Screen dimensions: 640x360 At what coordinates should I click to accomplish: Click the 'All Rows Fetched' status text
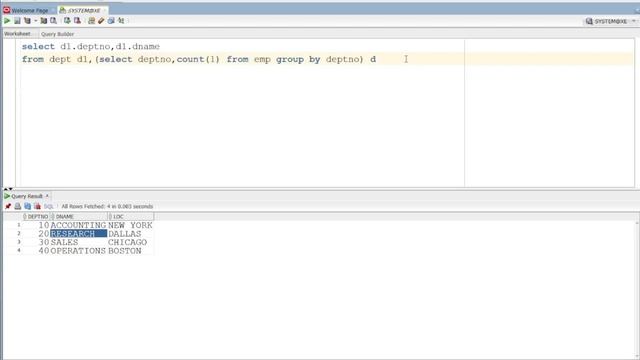[107, 207]
